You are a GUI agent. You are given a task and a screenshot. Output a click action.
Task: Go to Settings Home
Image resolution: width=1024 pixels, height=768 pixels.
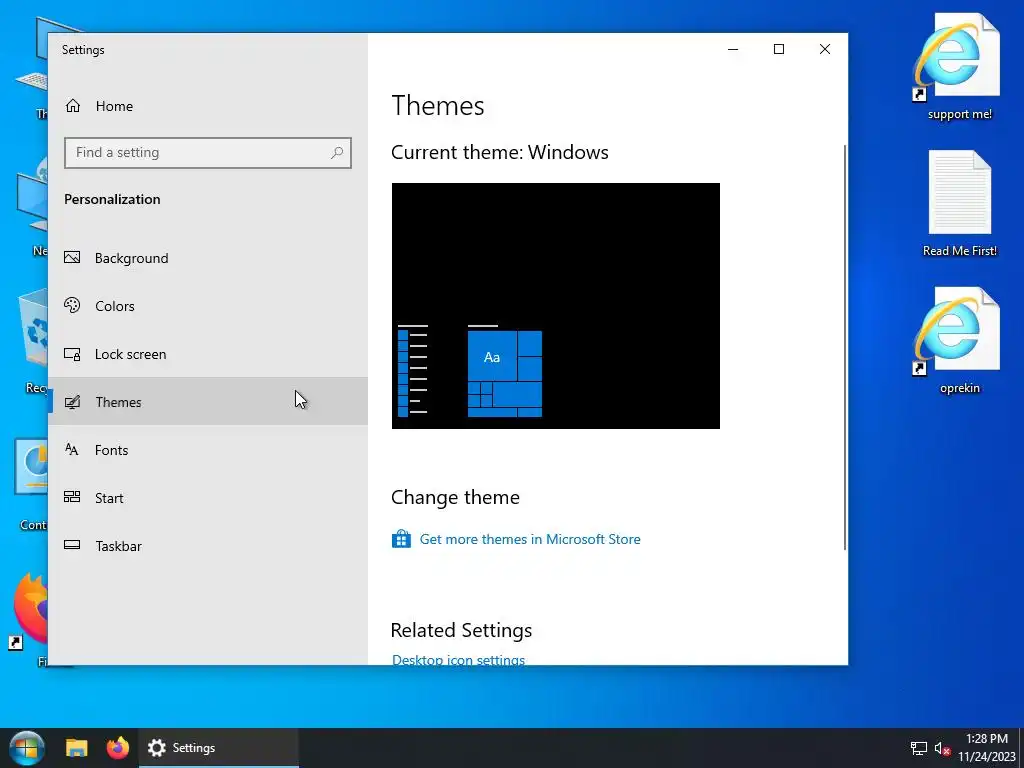coord(99,106)
